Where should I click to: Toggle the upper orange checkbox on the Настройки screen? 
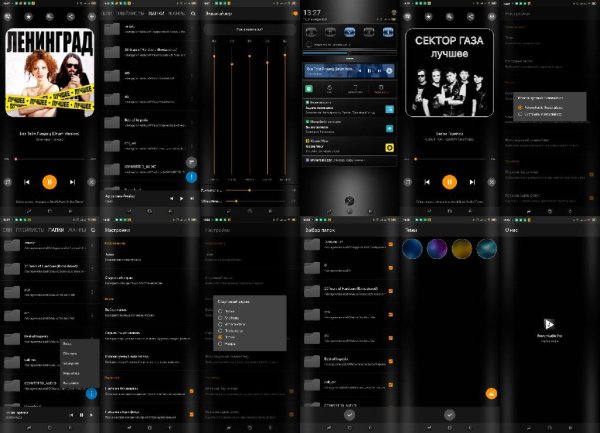click(x=191, y=391)
